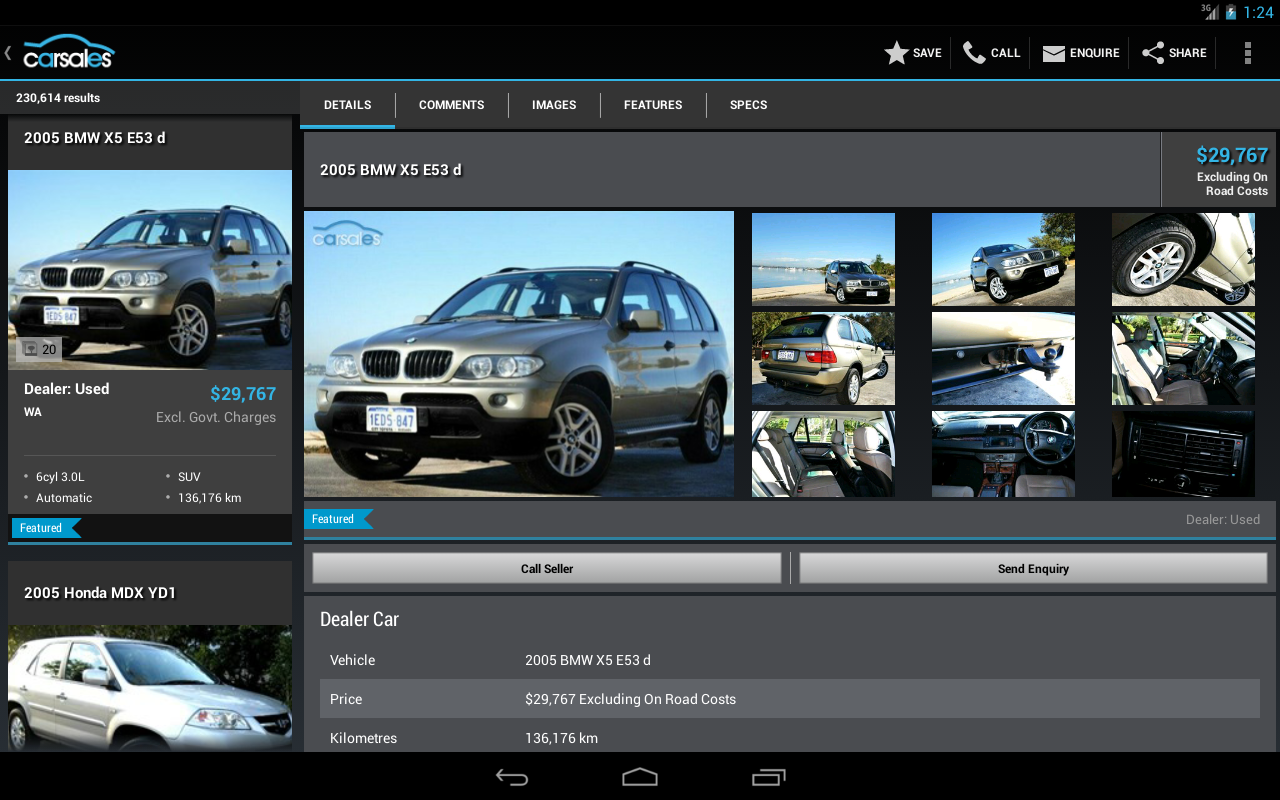
Task: Collapse results using the back chevron
Action: pyautogui.click(x=7, y=52)
